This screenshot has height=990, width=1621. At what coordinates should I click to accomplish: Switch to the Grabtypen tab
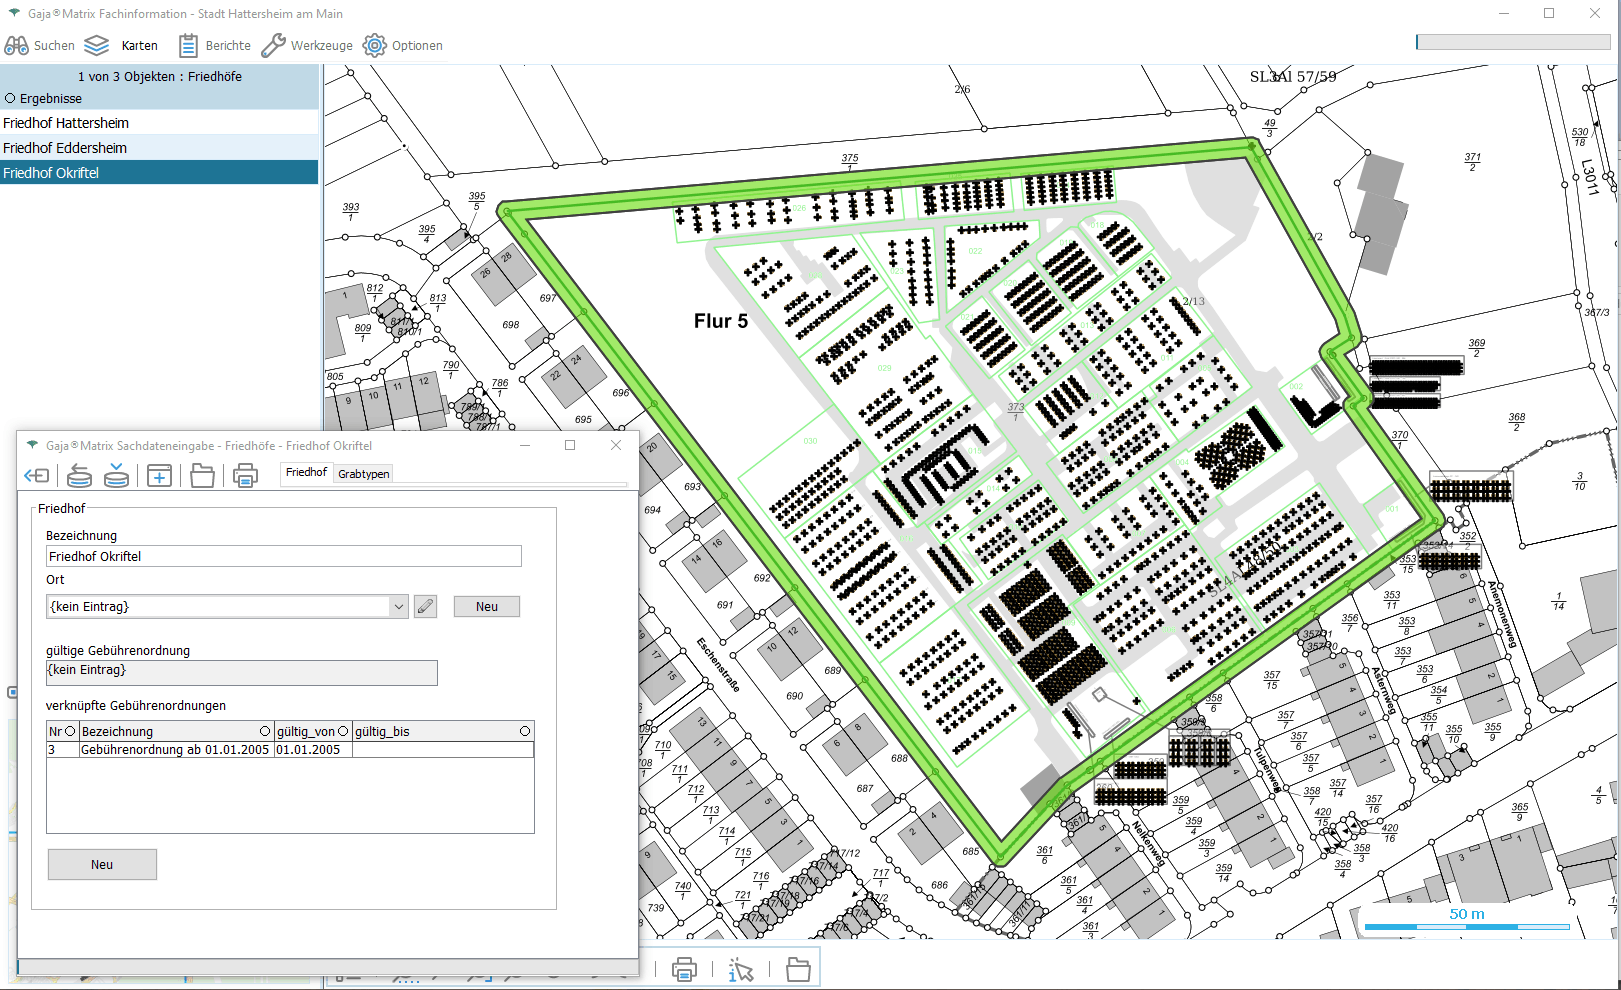point(363,474)
